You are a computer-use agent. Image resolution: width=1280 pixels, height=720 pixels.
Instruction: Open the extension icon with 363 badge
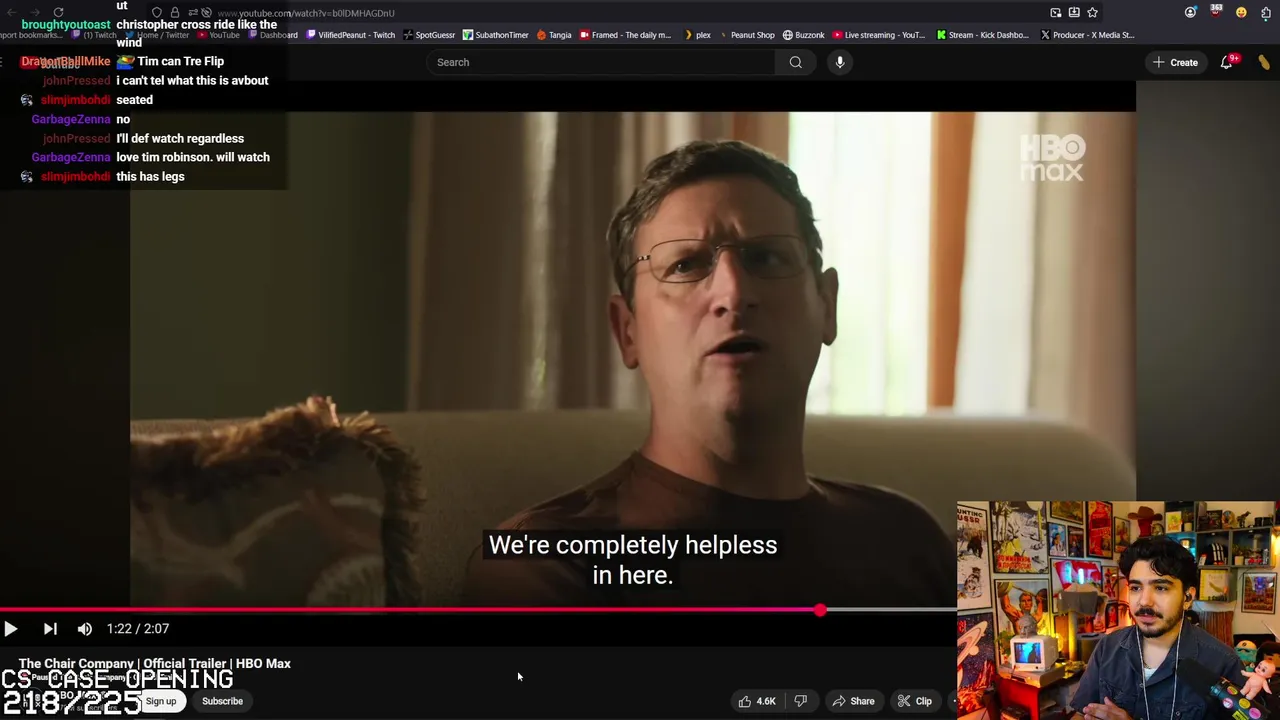point(1216,12)
